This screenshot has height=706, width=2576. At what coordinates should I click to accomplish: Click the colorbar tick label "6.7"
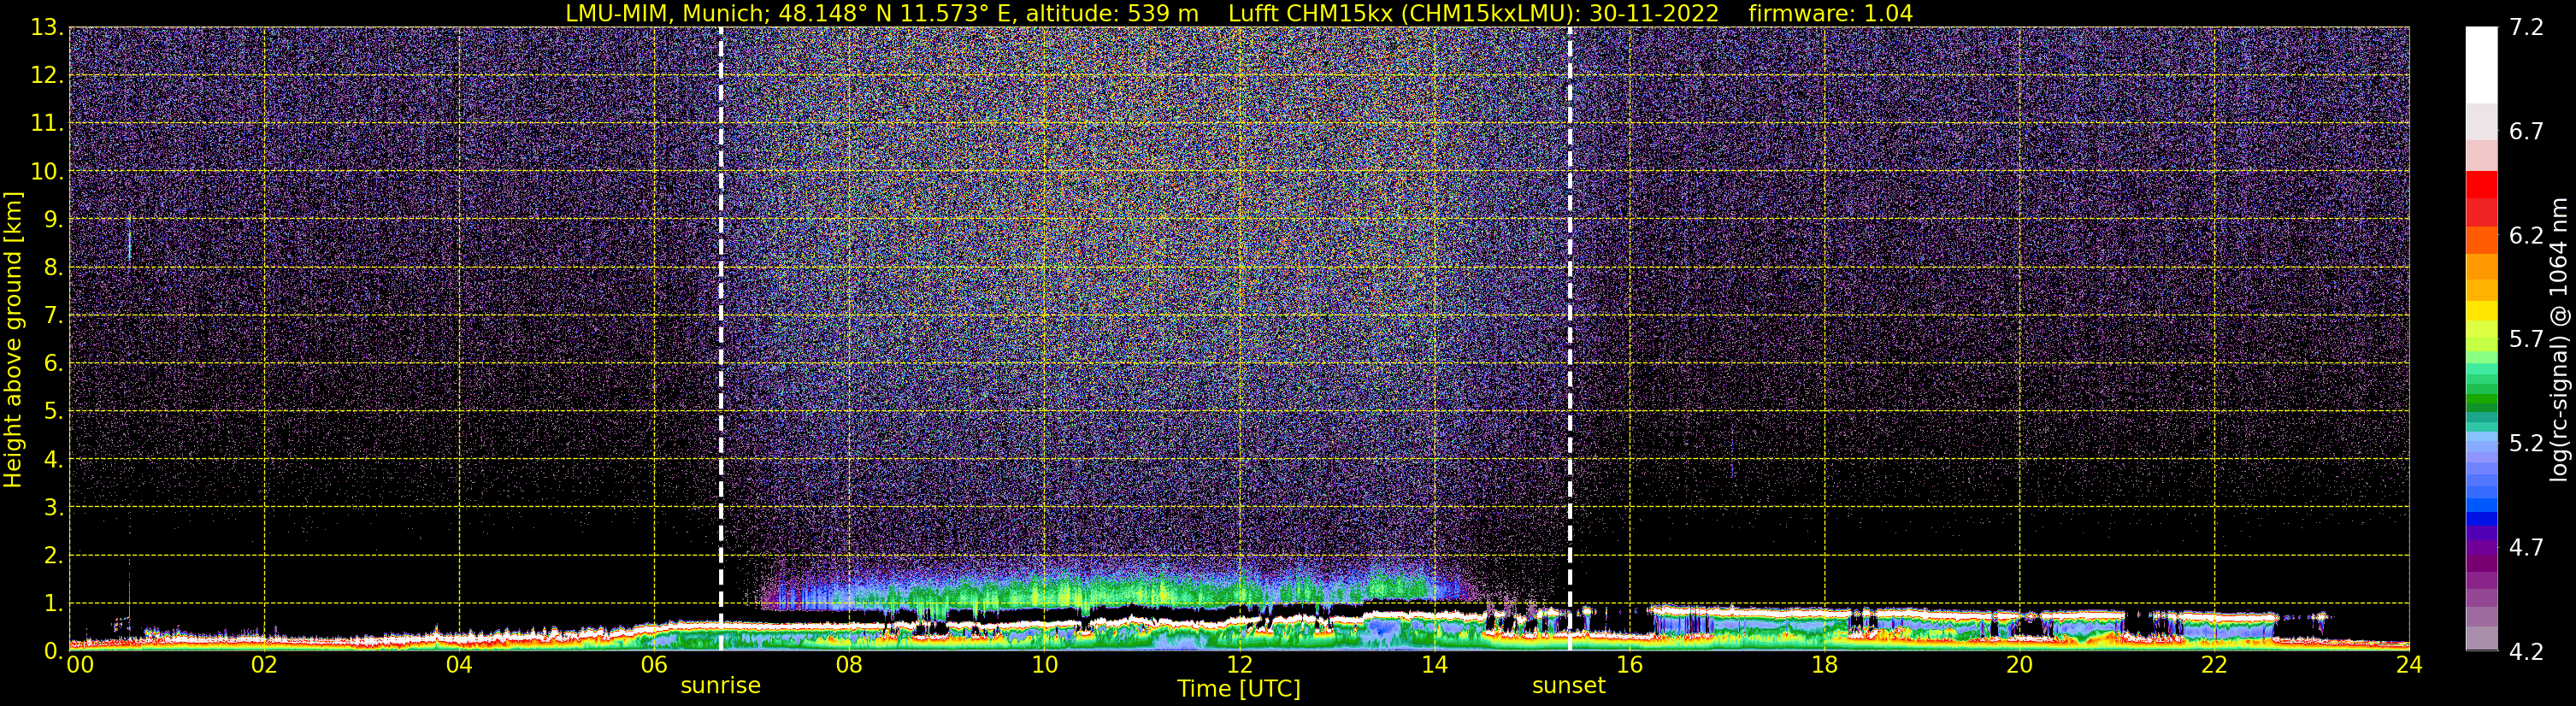pos(2525,132)
